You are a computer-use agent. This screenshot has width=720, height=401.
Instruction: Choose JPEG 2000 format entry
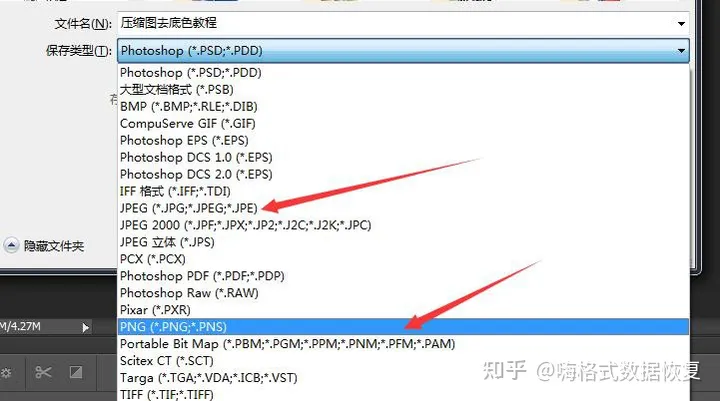[403, 225]
